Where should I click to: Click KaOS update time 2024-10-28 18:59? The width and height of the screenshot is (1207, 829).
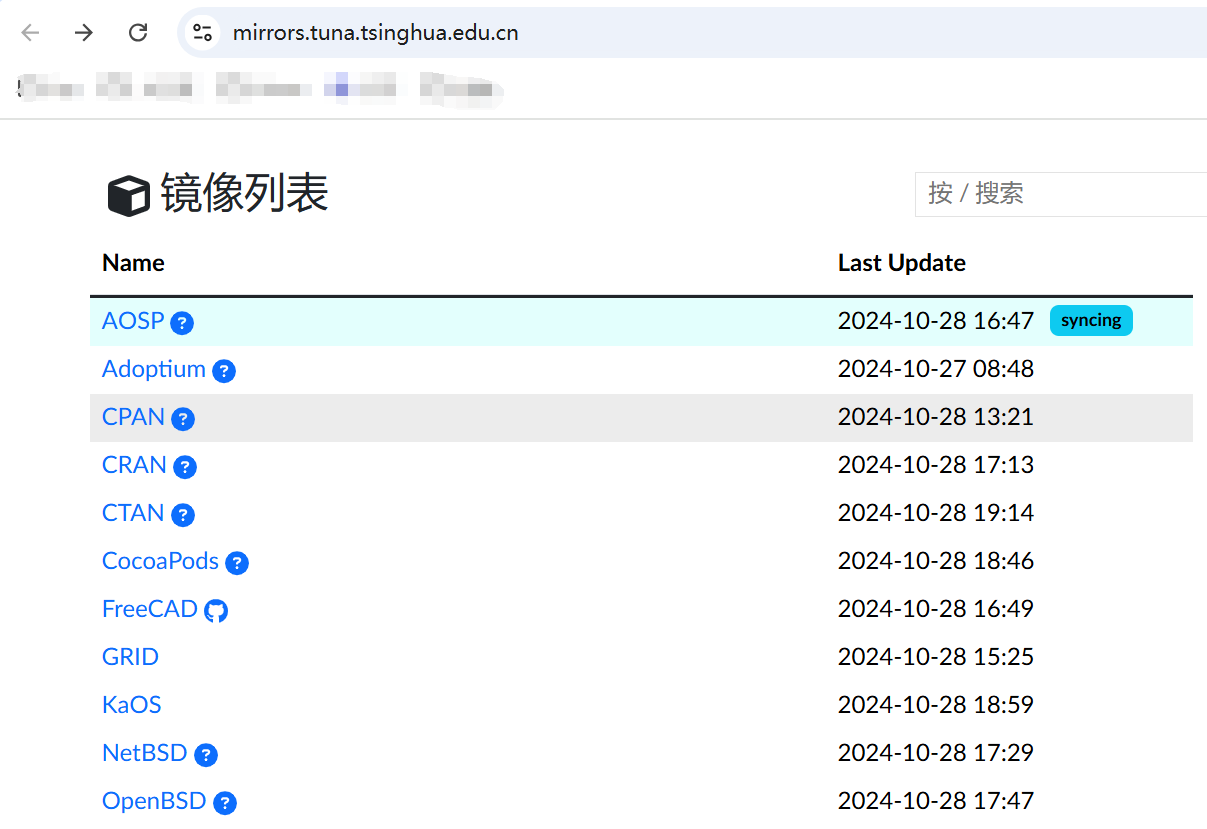(936, 705)
